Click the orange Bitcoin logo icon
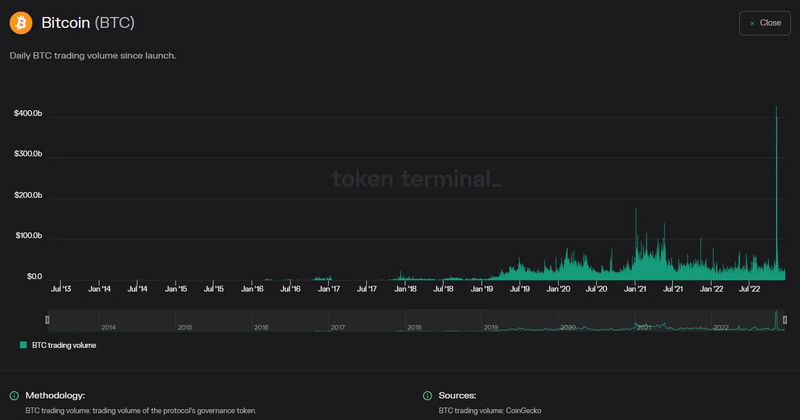800x420 pixels. click(x=20, y=22)
